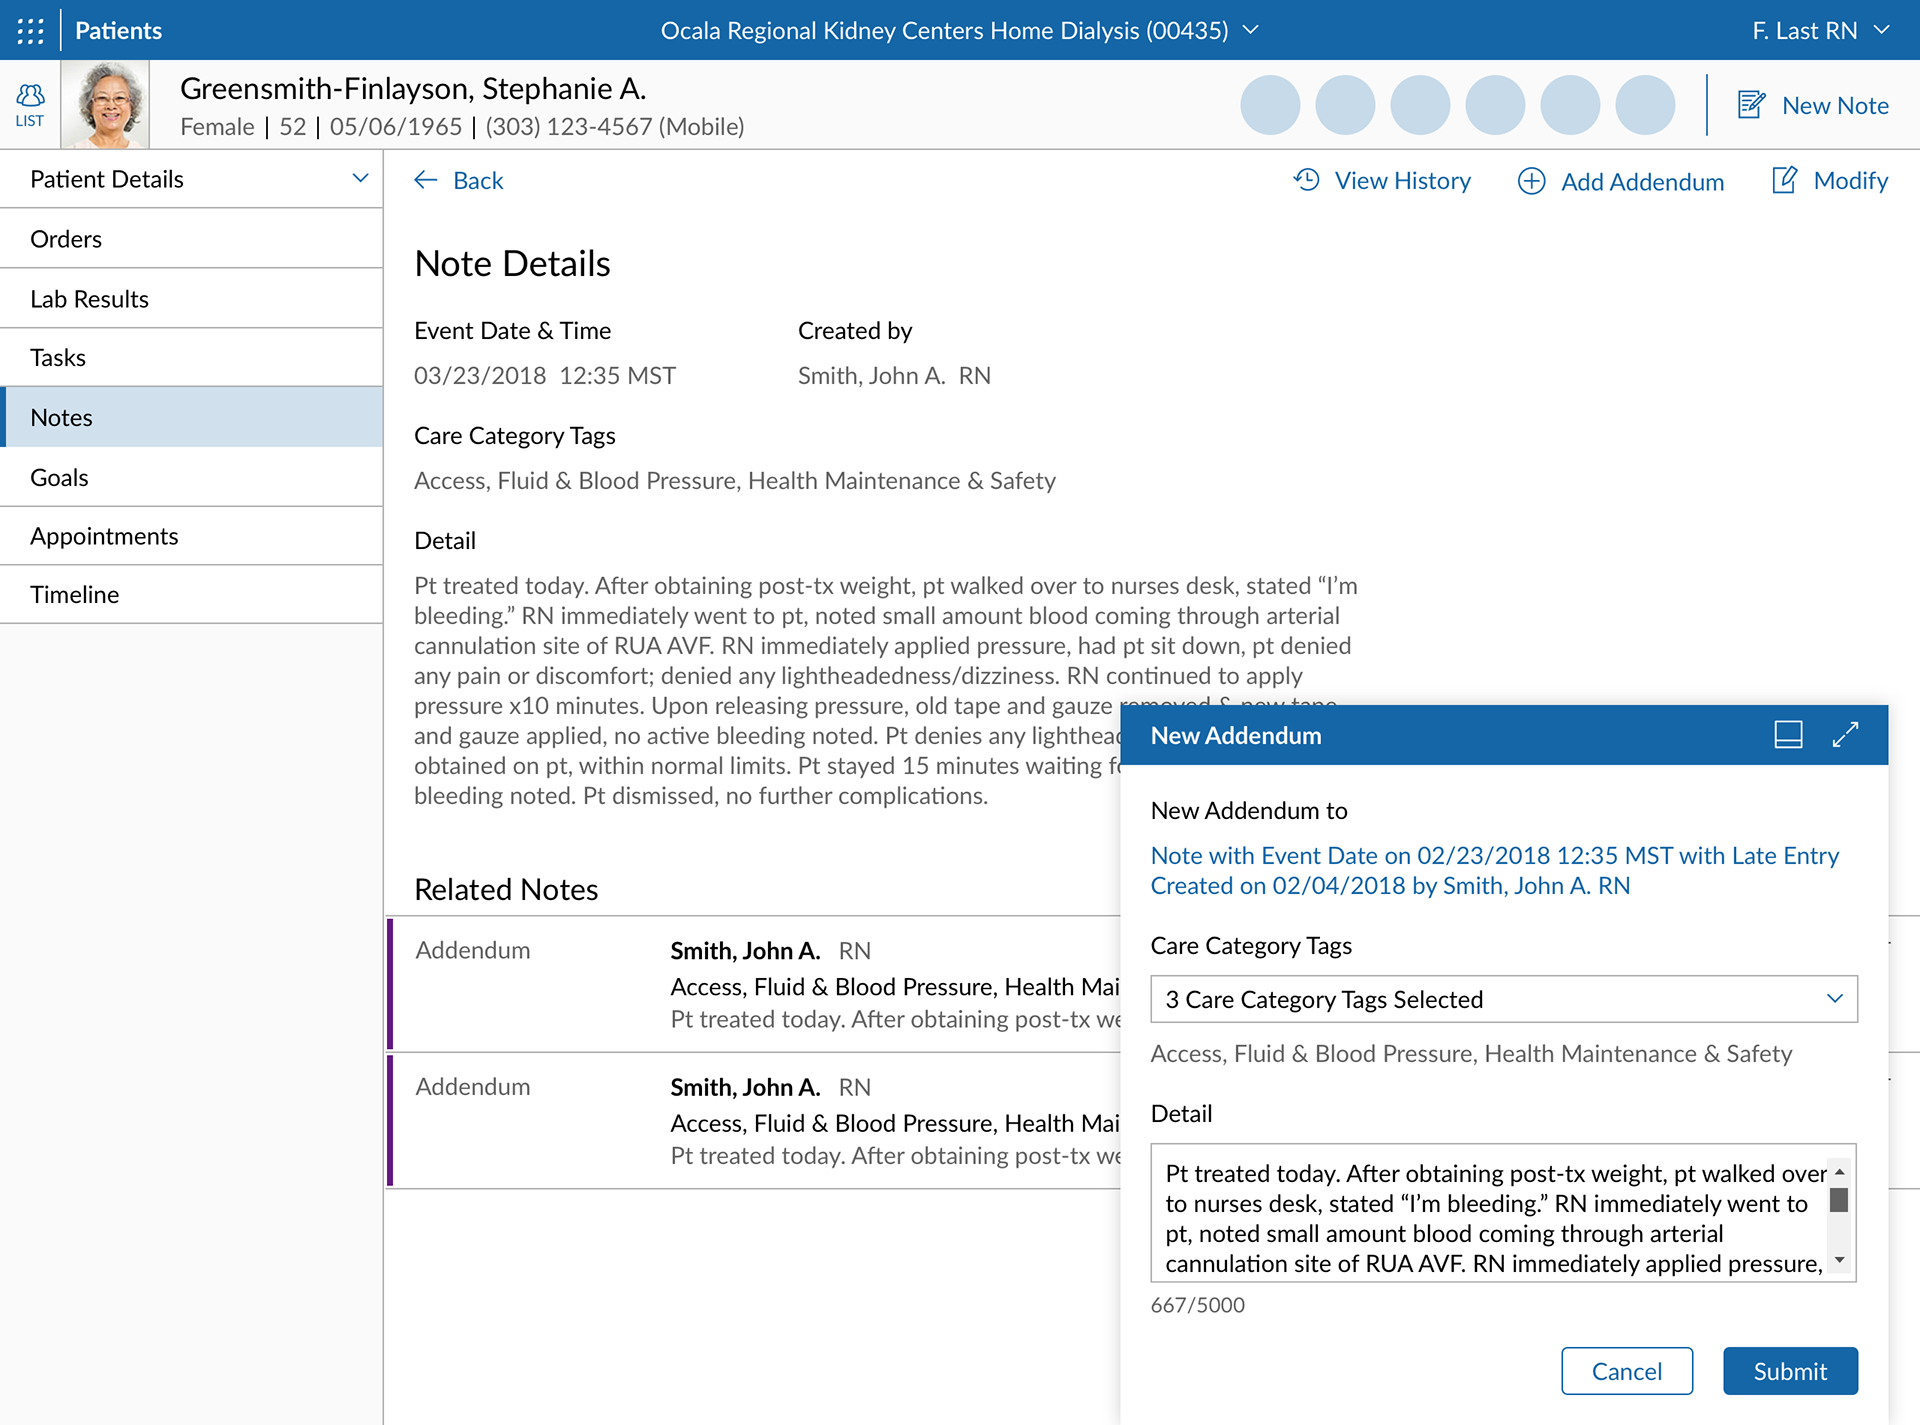Click the back arrow icon
Screen dimensions: 1920x1425
[x=426, y=180]
